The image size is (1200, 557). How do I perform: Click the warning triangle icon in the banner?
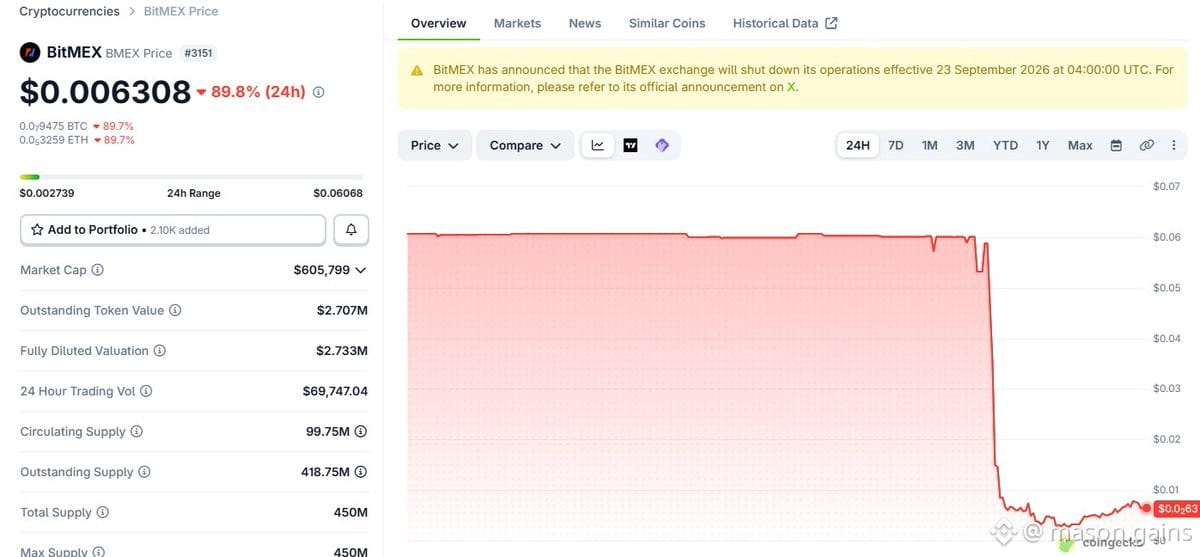(417, 71)
